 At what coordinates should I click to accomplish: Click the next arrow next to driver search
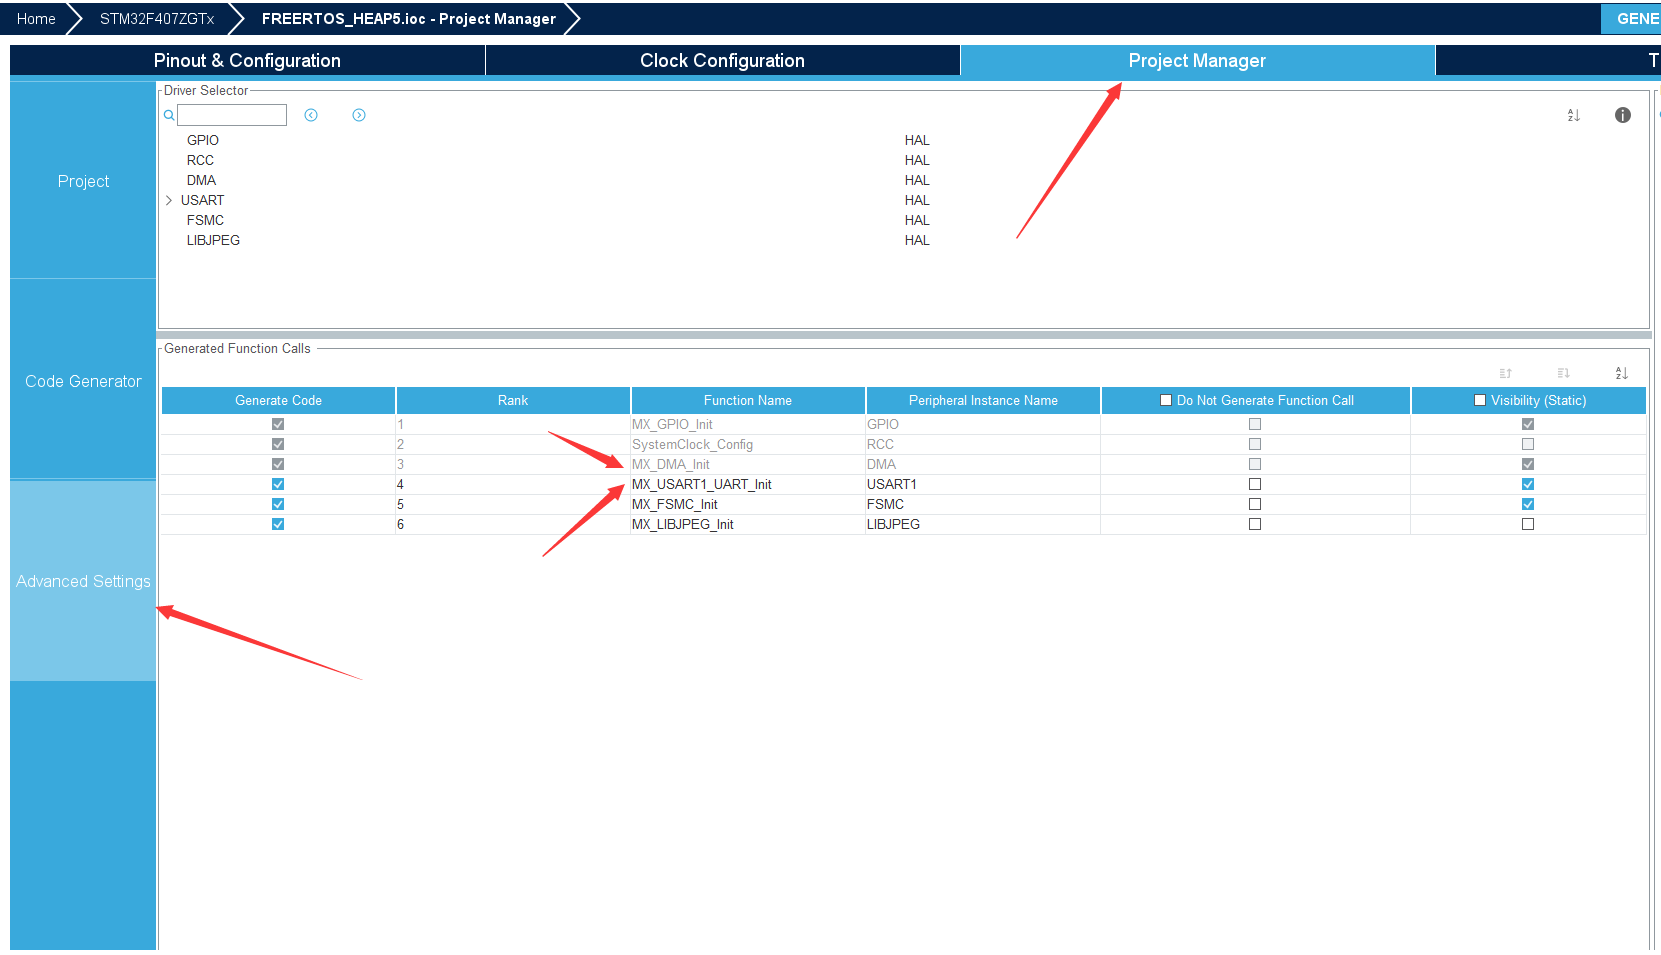[x=358, y=115]
